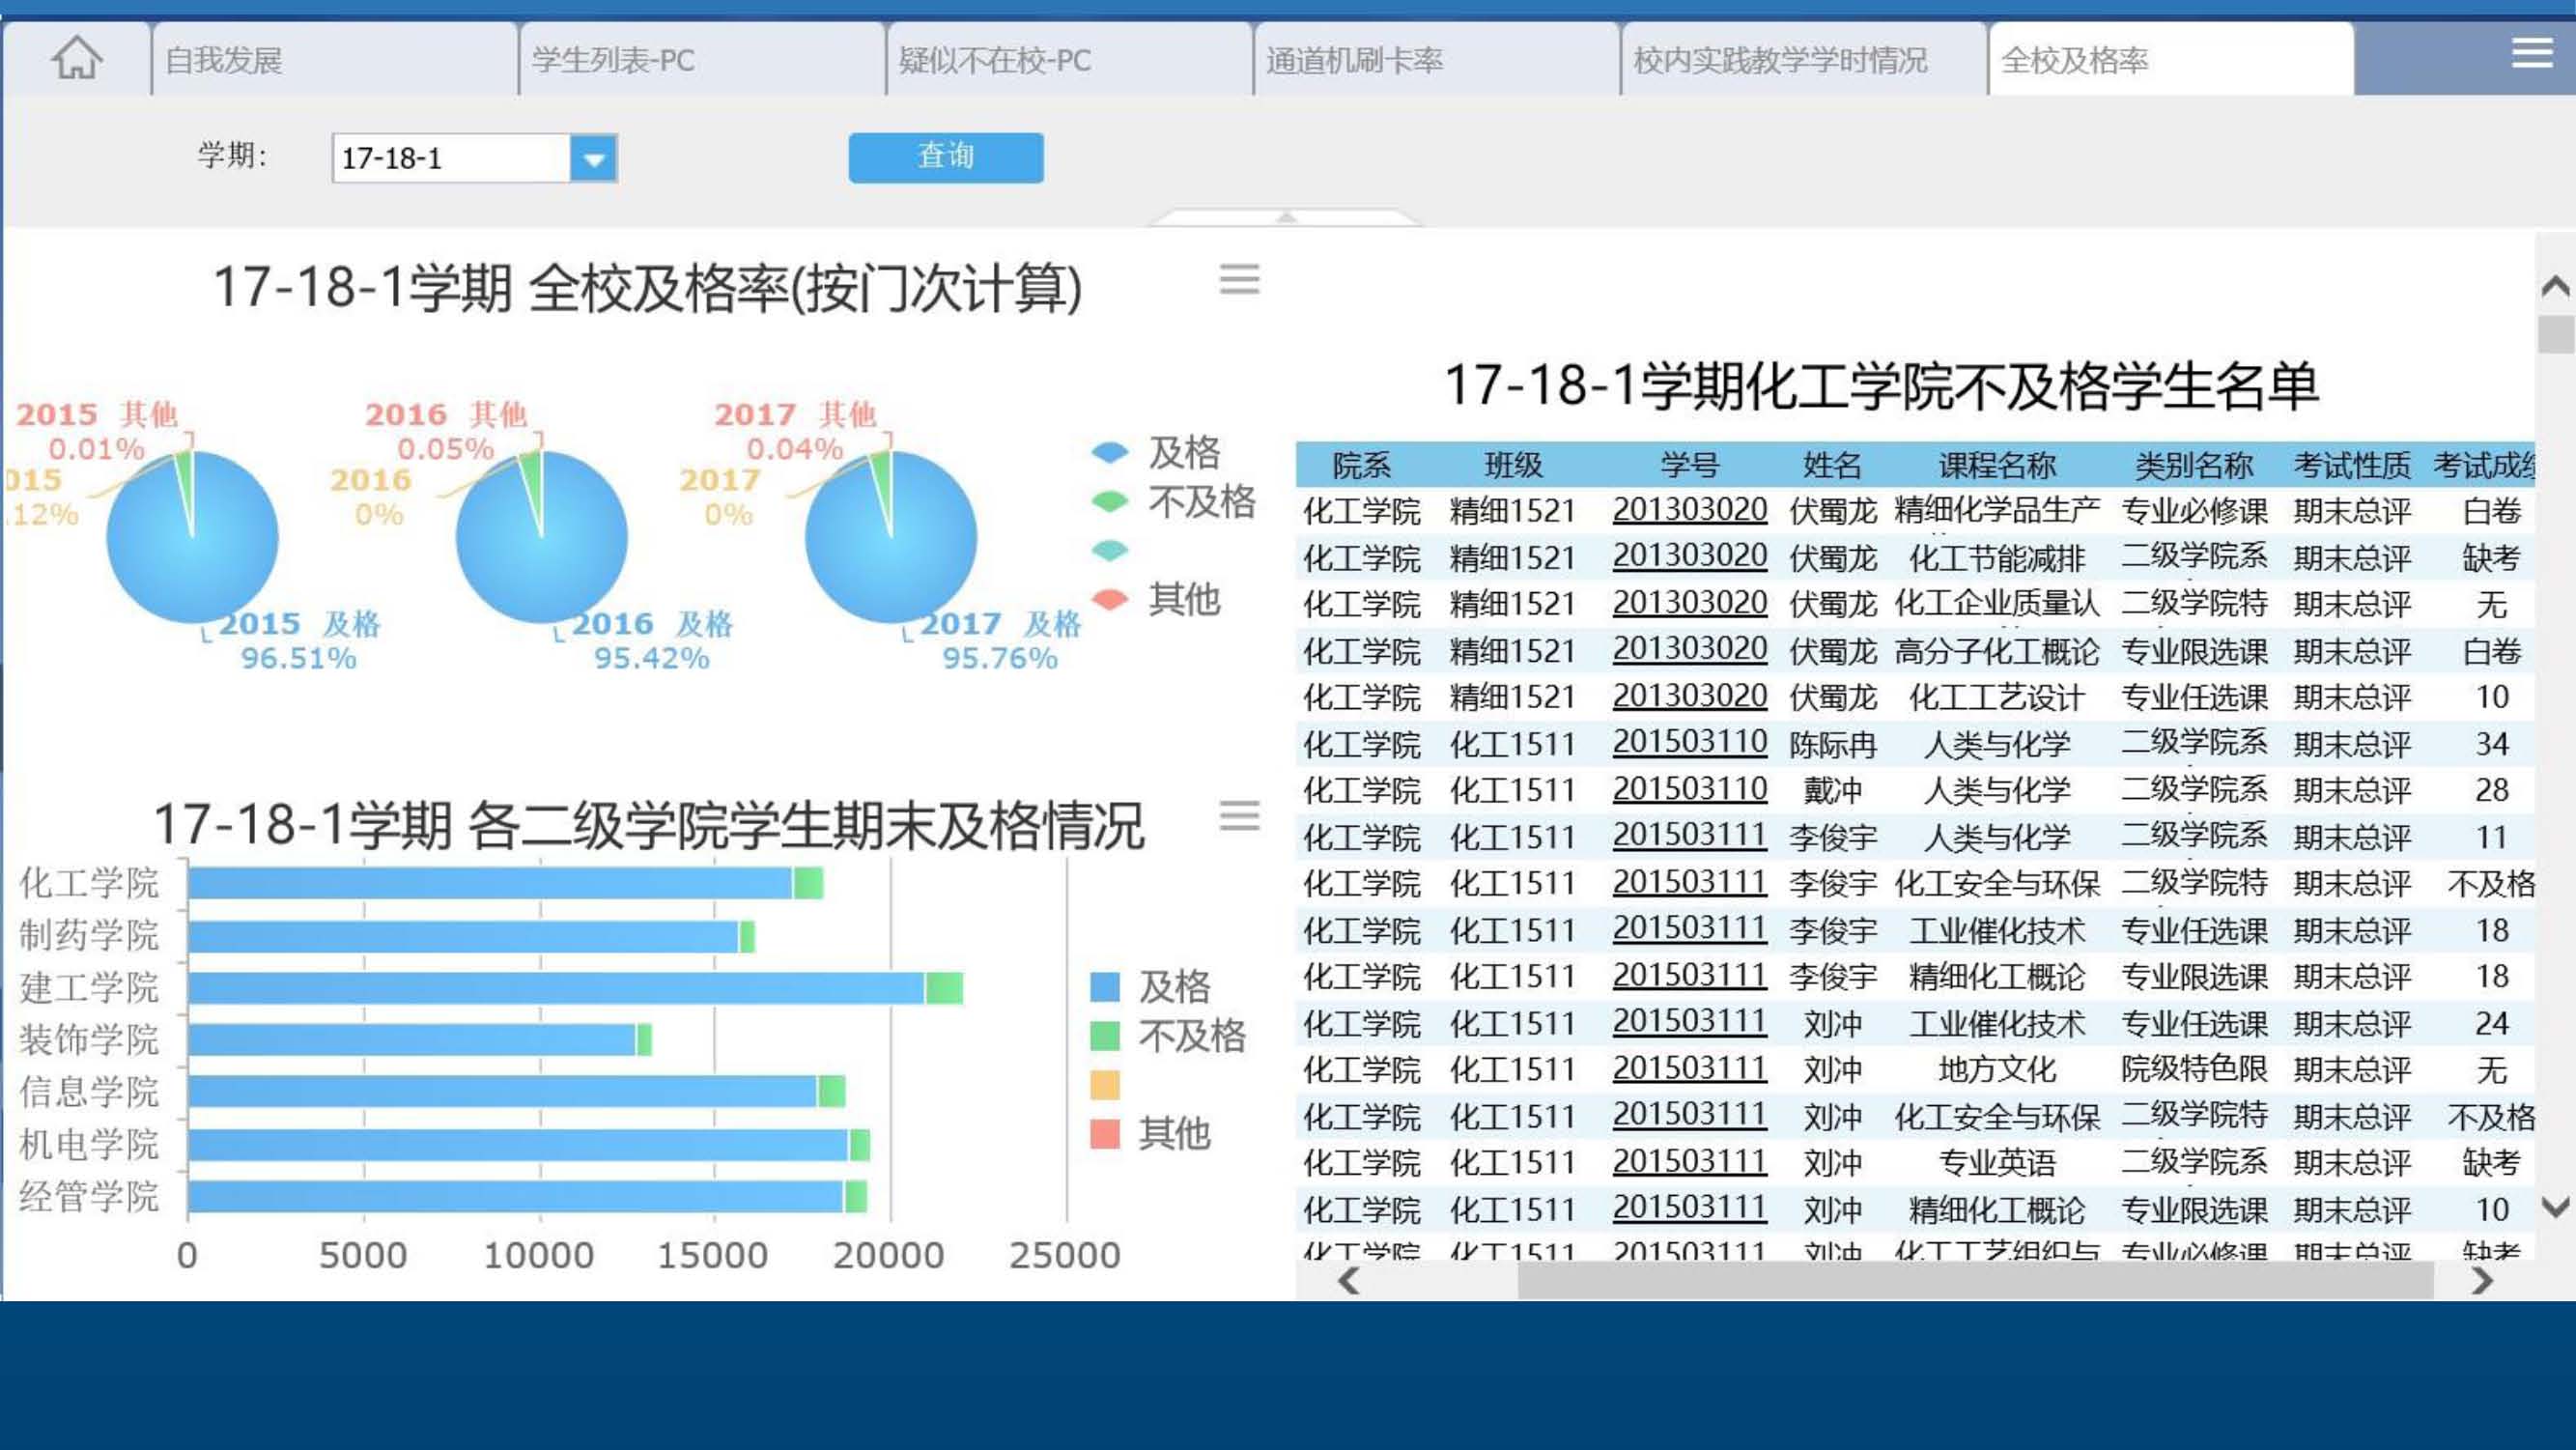Open the 学期 dropdown arrow
This screenshot has width=2576, height=1450.
594,159
